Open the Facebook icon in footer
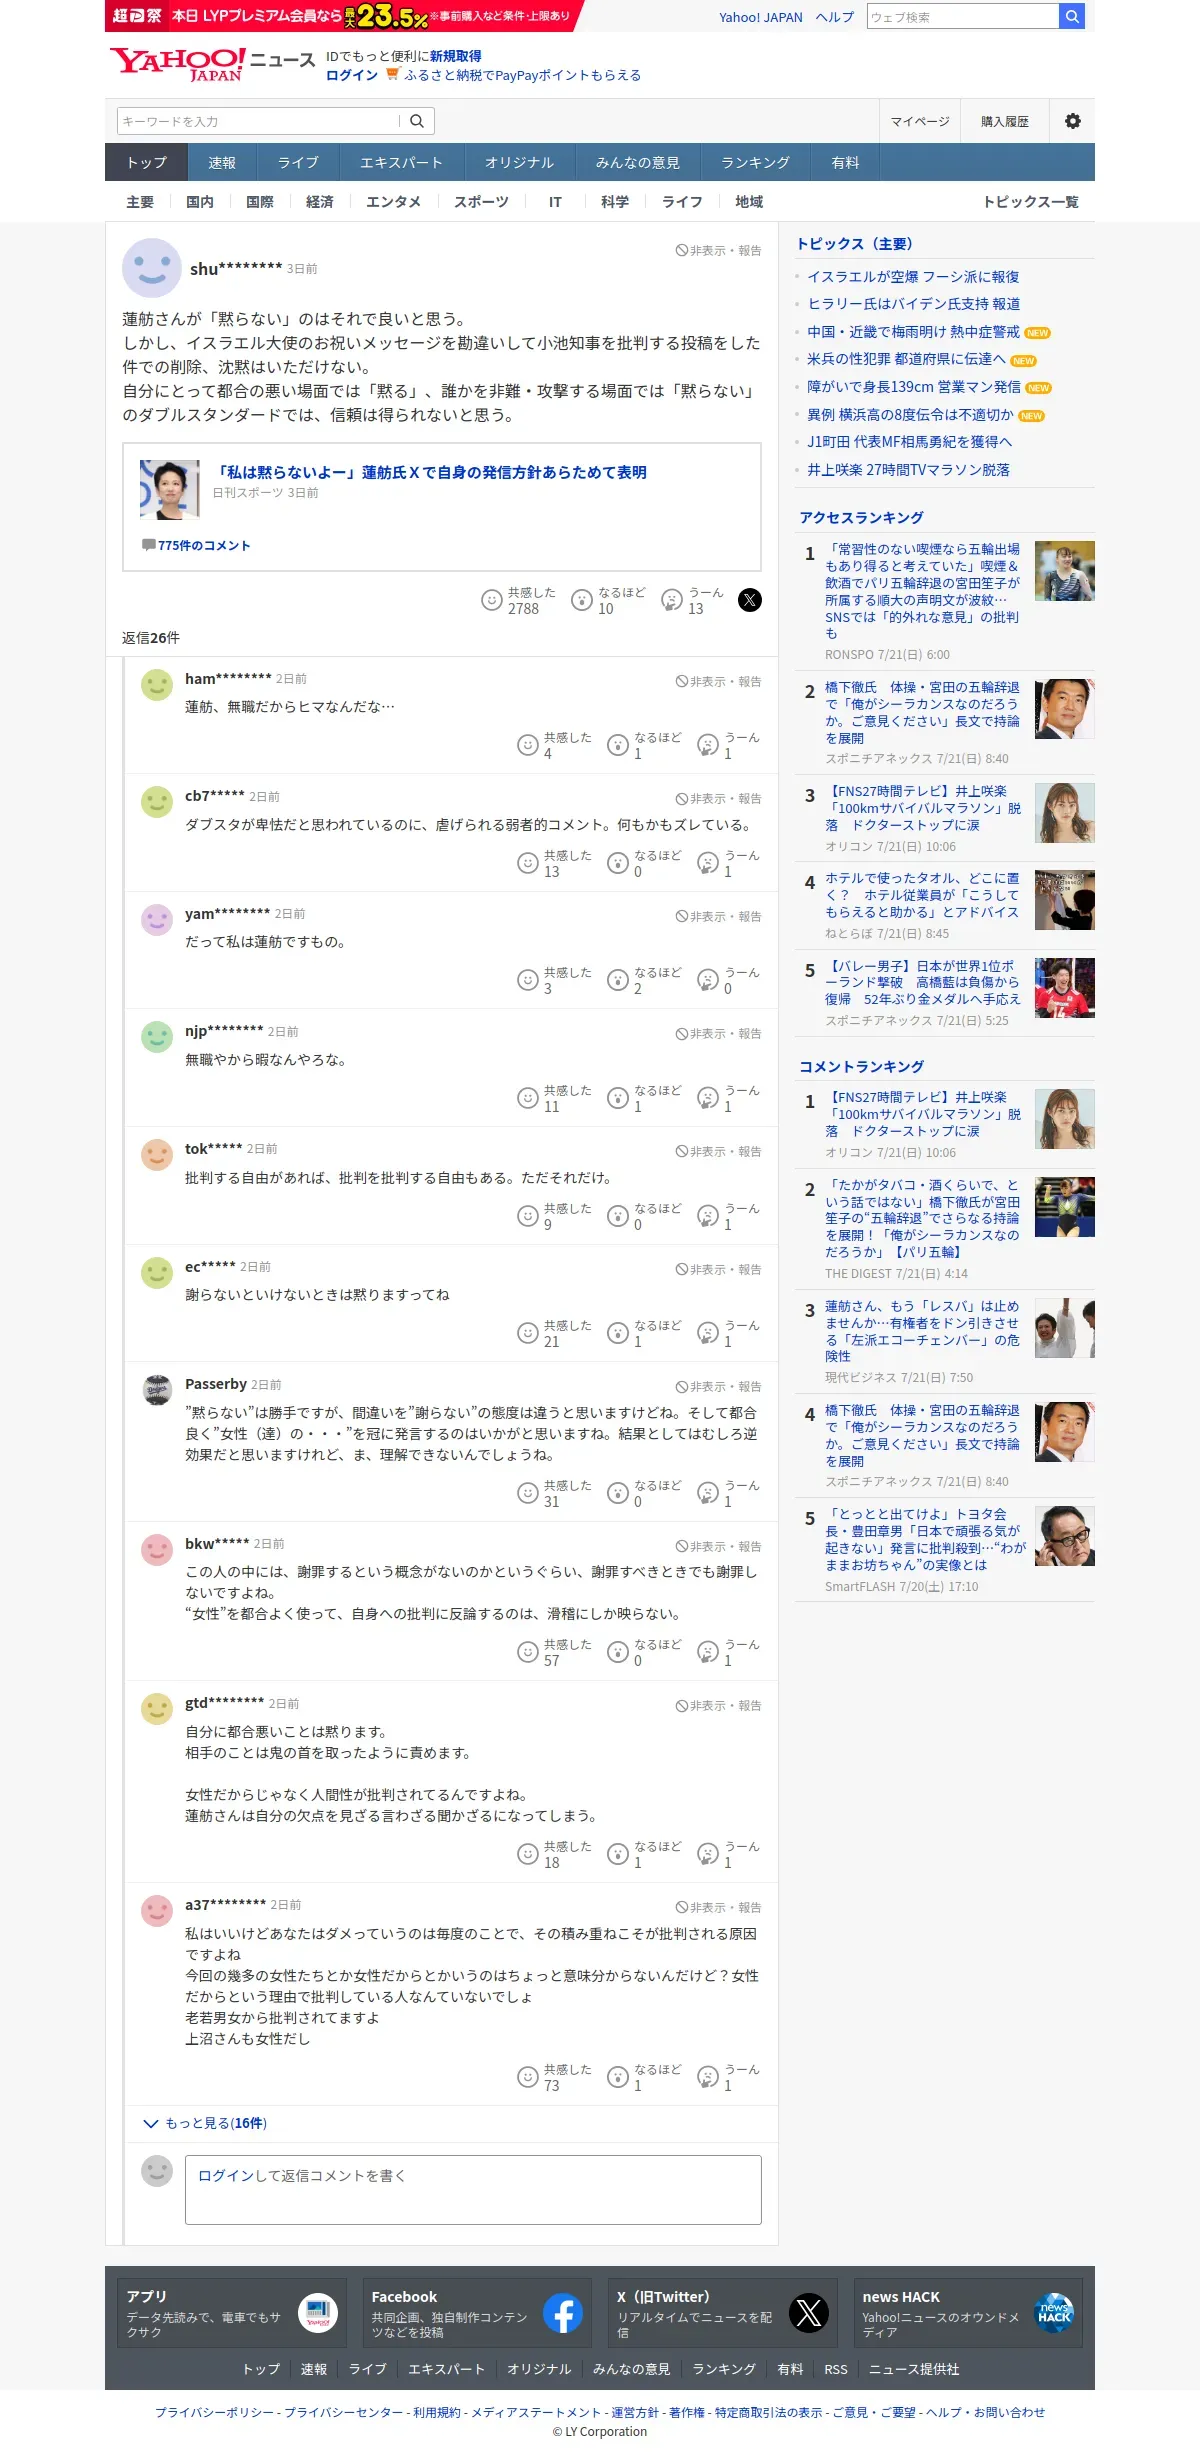 point(563,2313)
